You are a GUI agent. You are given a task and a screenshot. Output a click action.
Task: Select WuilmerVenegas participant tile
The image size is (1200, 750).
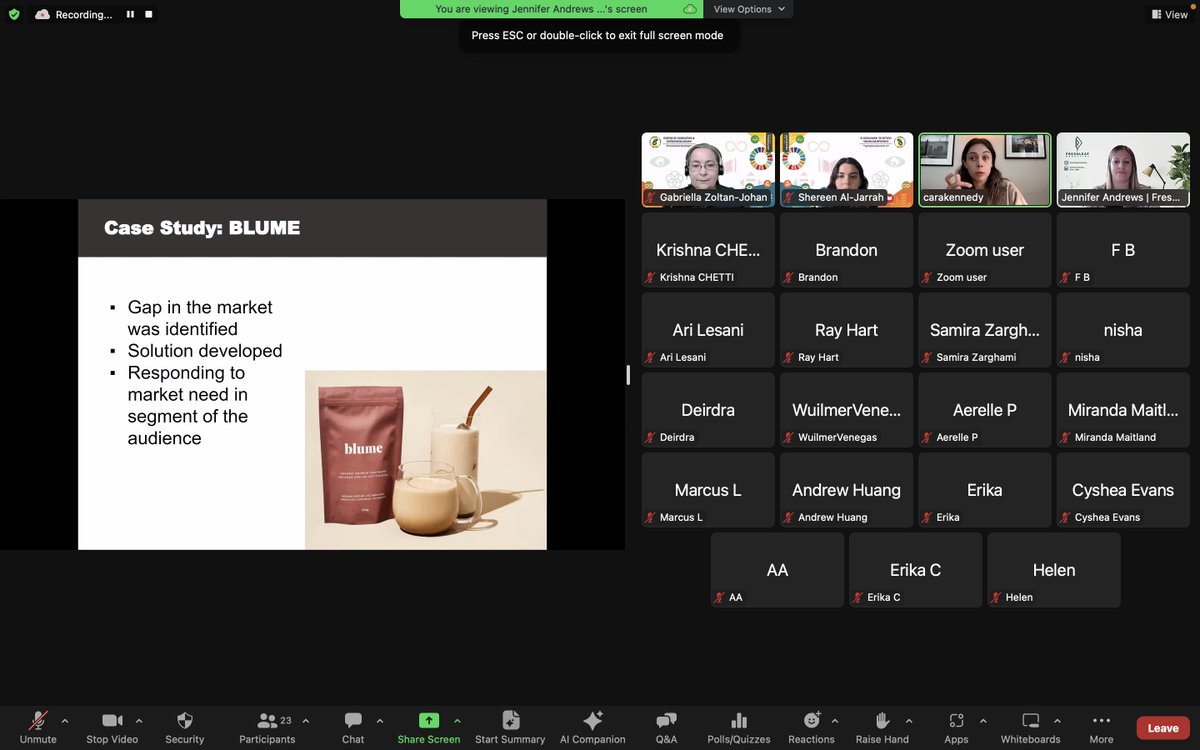[x=846, y=410]
